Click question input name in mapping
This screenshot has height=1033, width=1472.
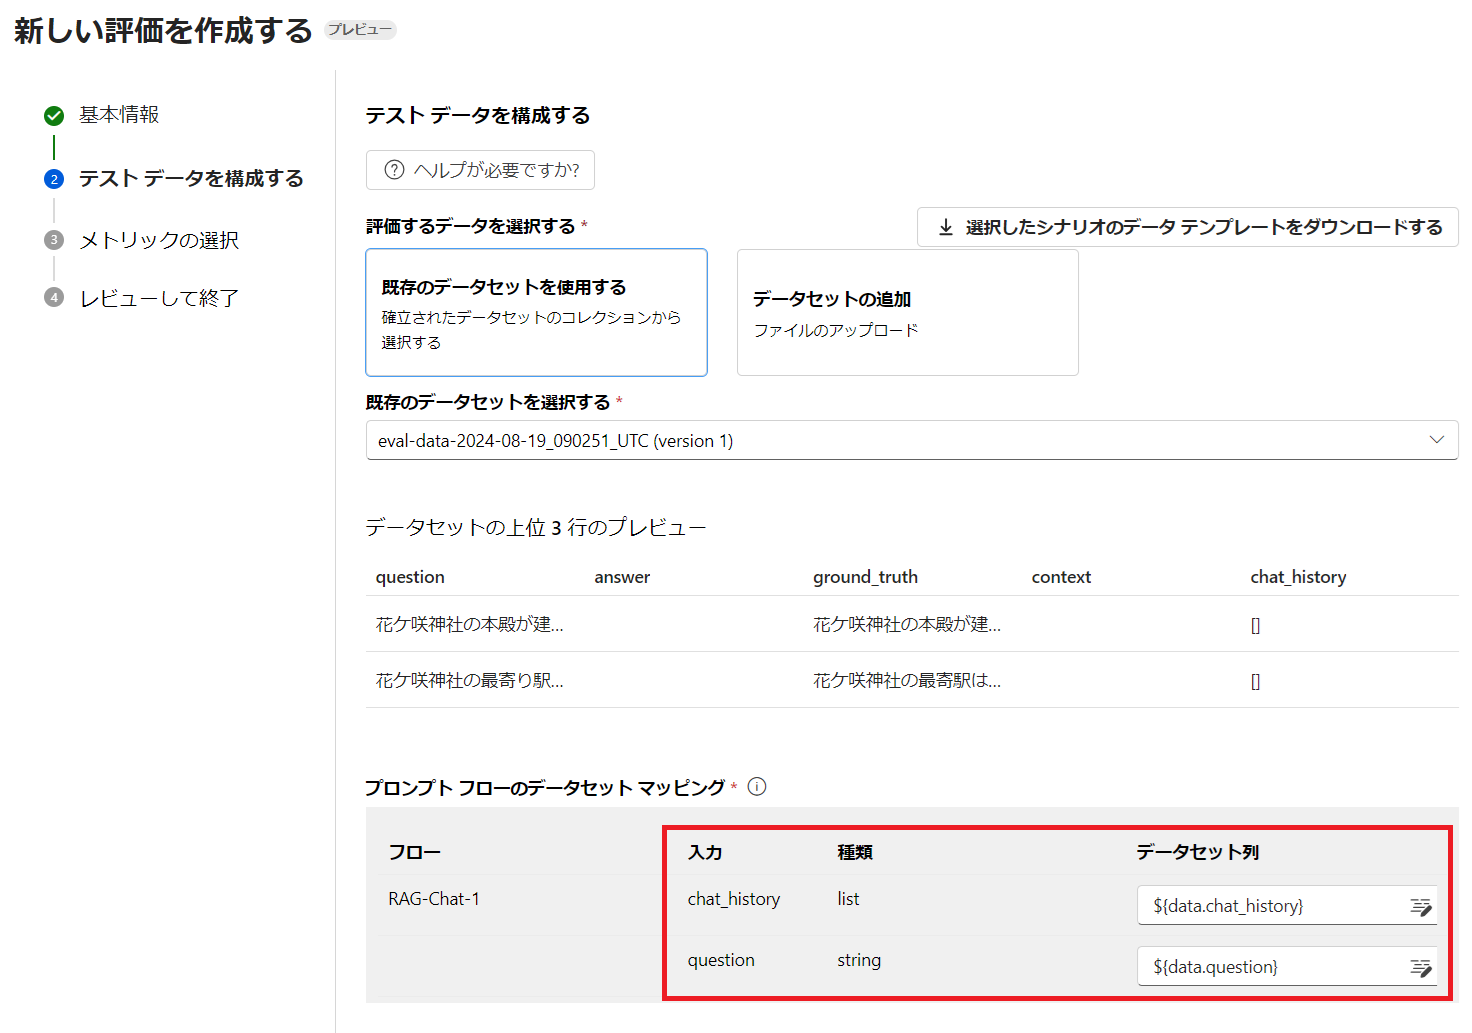[721, 960]
